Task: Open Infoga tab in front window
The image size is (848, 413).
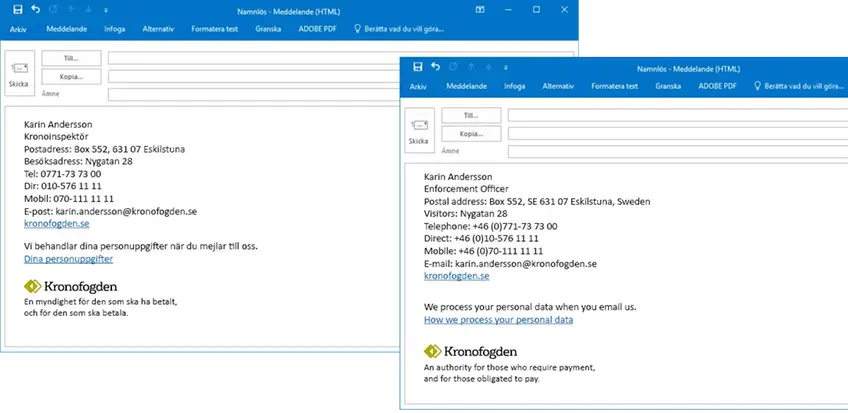Action: [x=514, y=86]
